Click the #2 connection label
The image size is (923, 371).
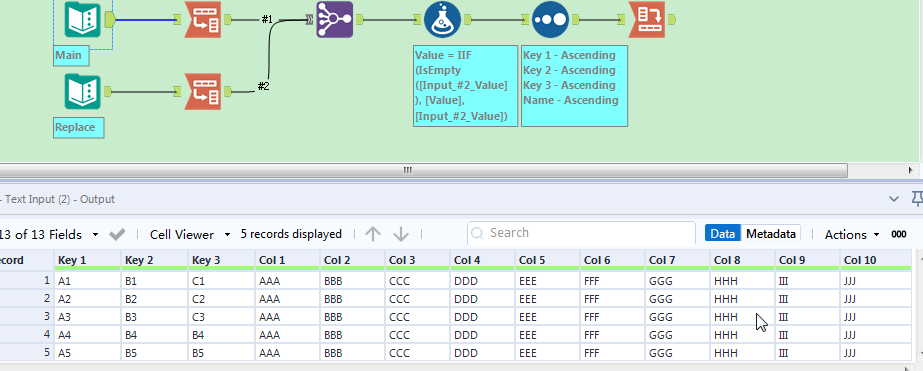coord(264,86)
